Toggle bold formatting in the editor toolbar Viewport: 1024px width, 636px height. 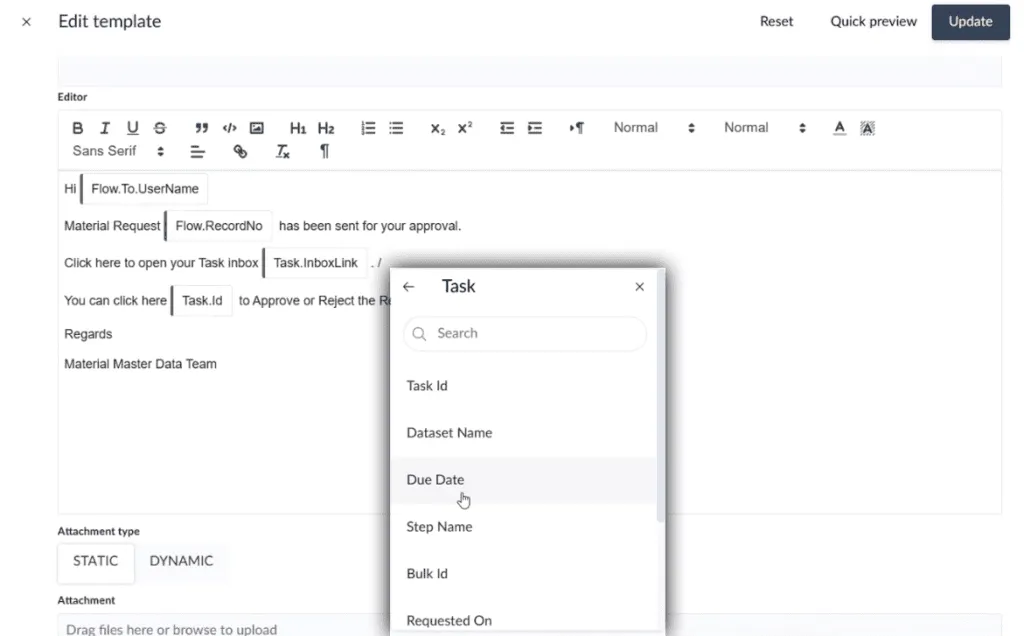coord(78,128)
